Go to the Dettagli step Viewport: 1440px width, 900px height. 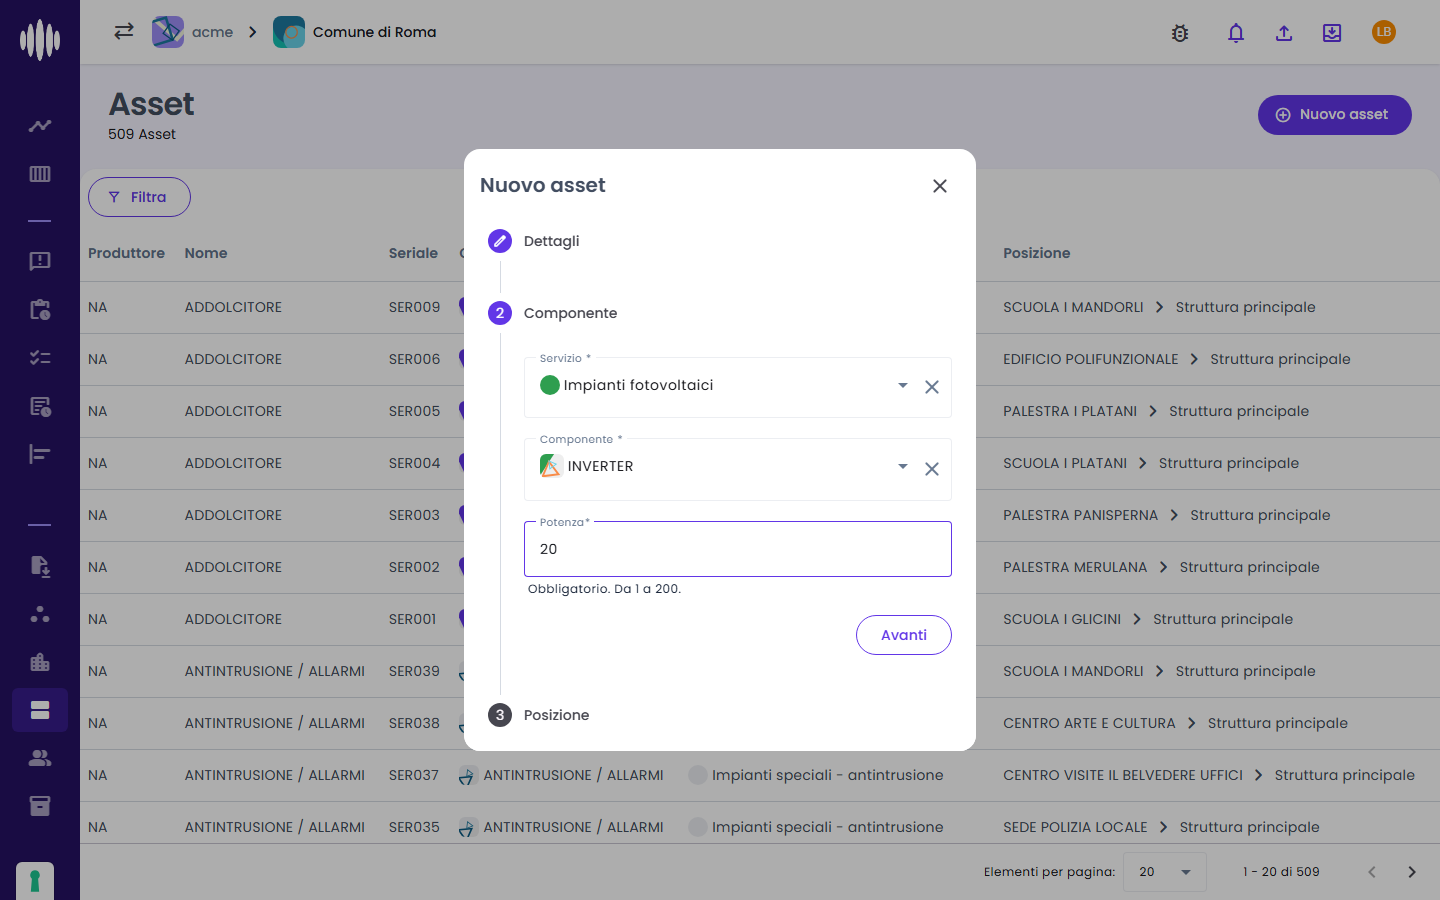click(534, 241)
